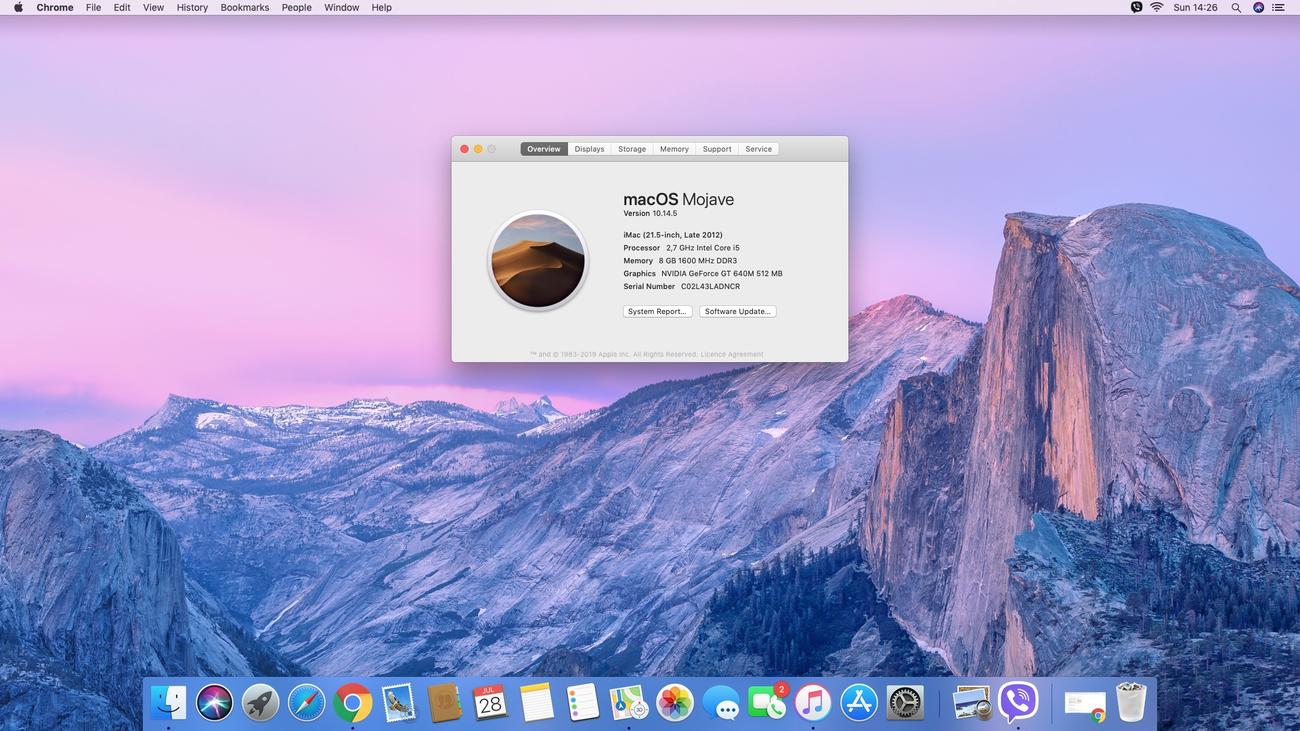Click the Viber menu bar status icon

coord(1136,7)
